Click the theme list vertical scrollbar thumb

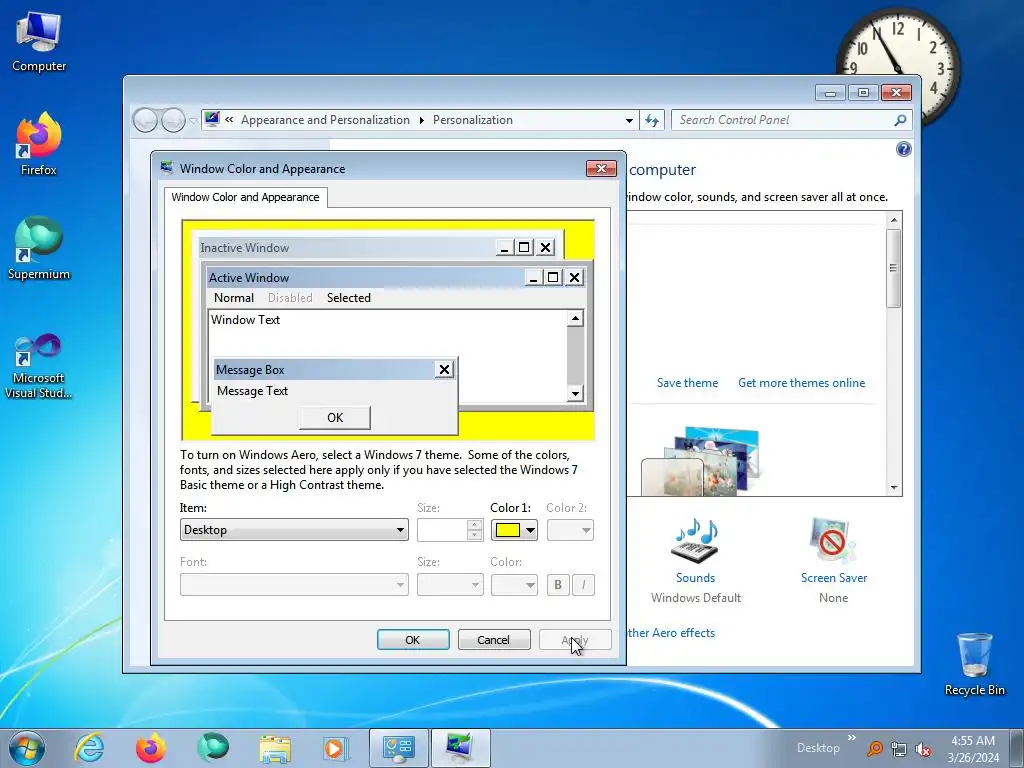[x=893, y=268]
